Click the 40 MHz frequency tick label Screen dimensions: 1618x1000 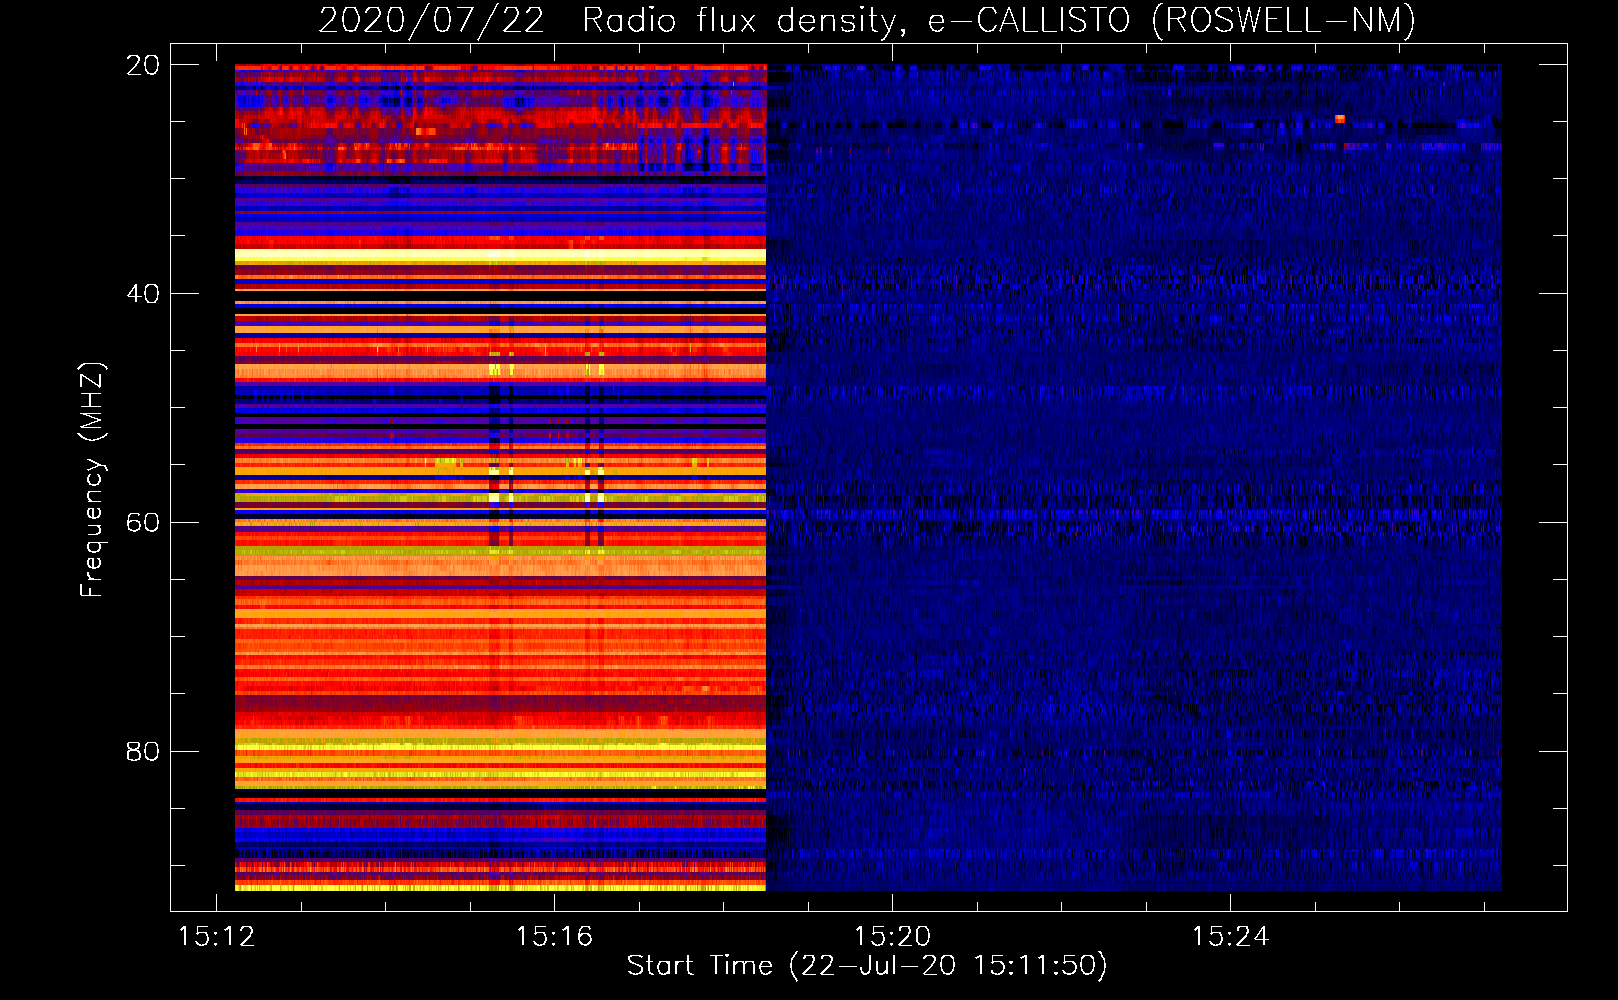click(x=143, y=294)
